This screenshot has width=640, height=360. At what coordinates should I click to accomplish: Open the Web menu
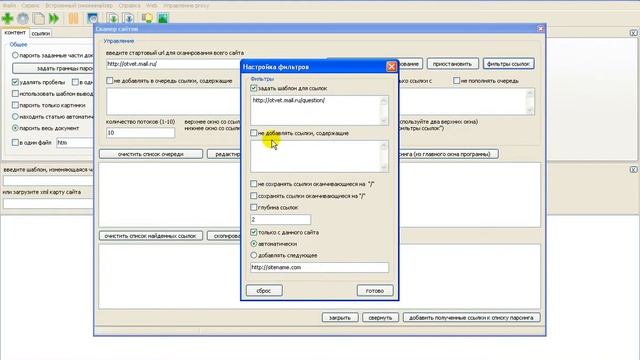tap(151, 5)
